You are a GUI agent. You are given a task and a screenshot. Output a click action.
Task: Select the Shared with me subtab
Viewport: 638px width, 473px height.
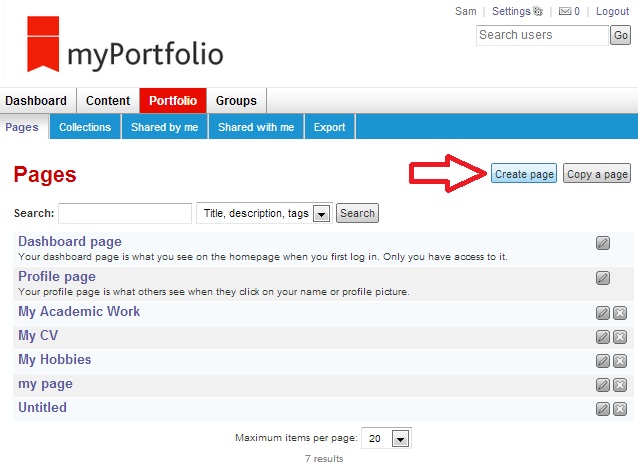(256, 127)
